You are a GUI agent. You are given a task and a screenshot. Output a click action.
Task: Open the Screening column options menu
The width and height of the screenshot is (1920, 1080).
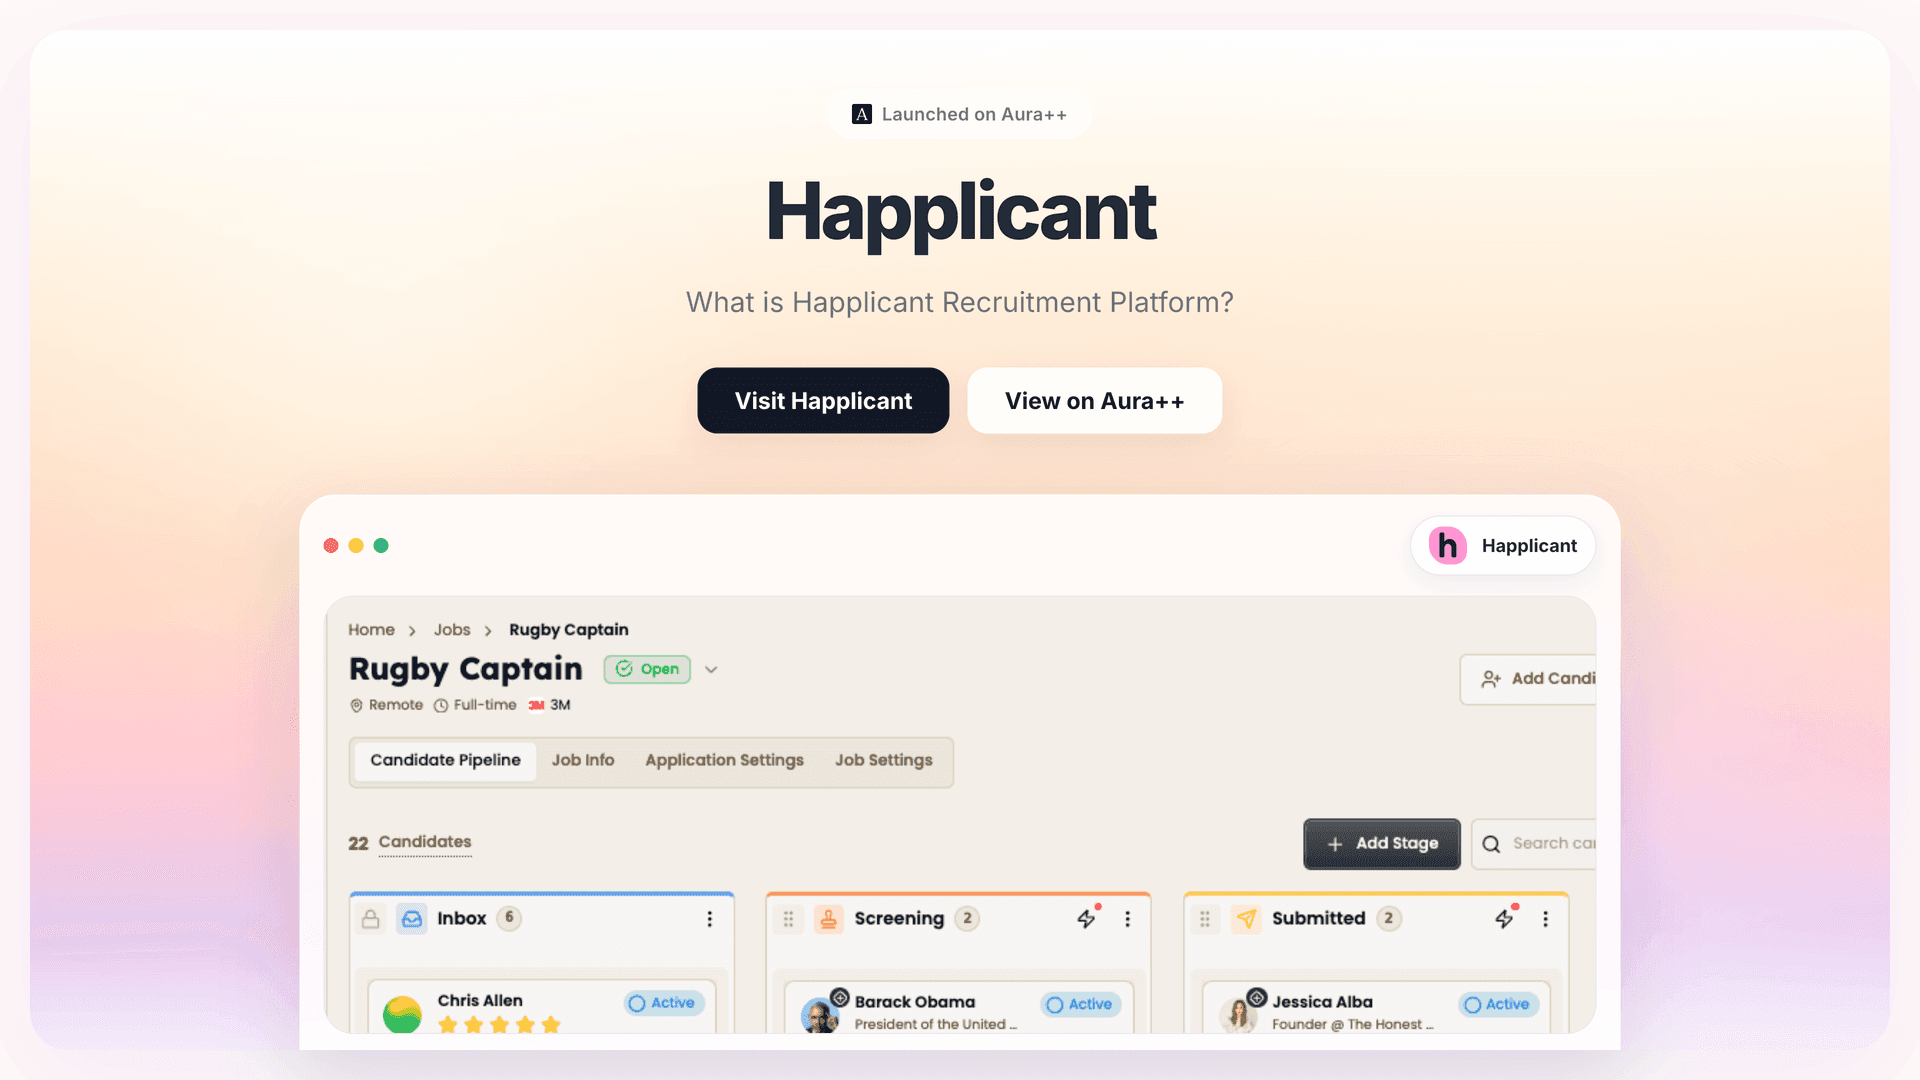point(1128,919)
